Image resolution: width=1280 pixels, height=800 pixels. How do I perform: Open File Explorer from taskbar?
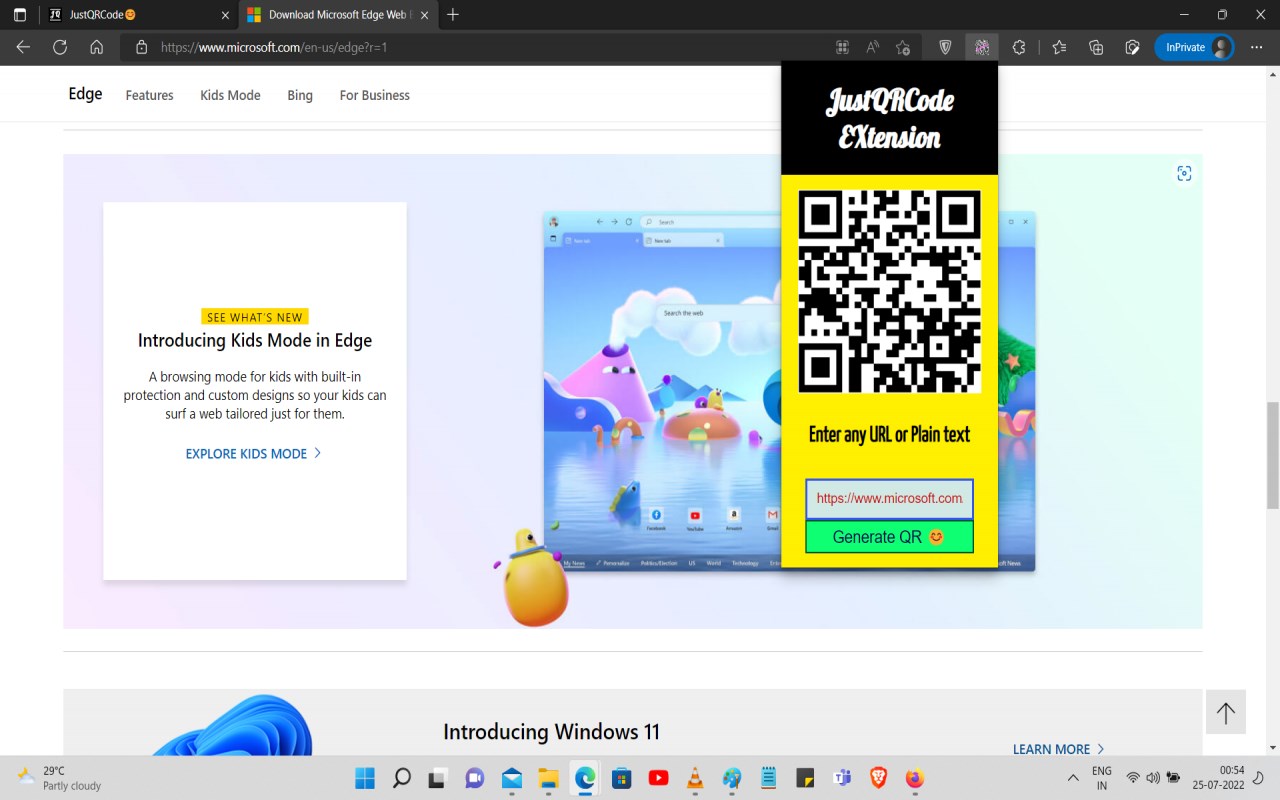click(x=547, y=778)
